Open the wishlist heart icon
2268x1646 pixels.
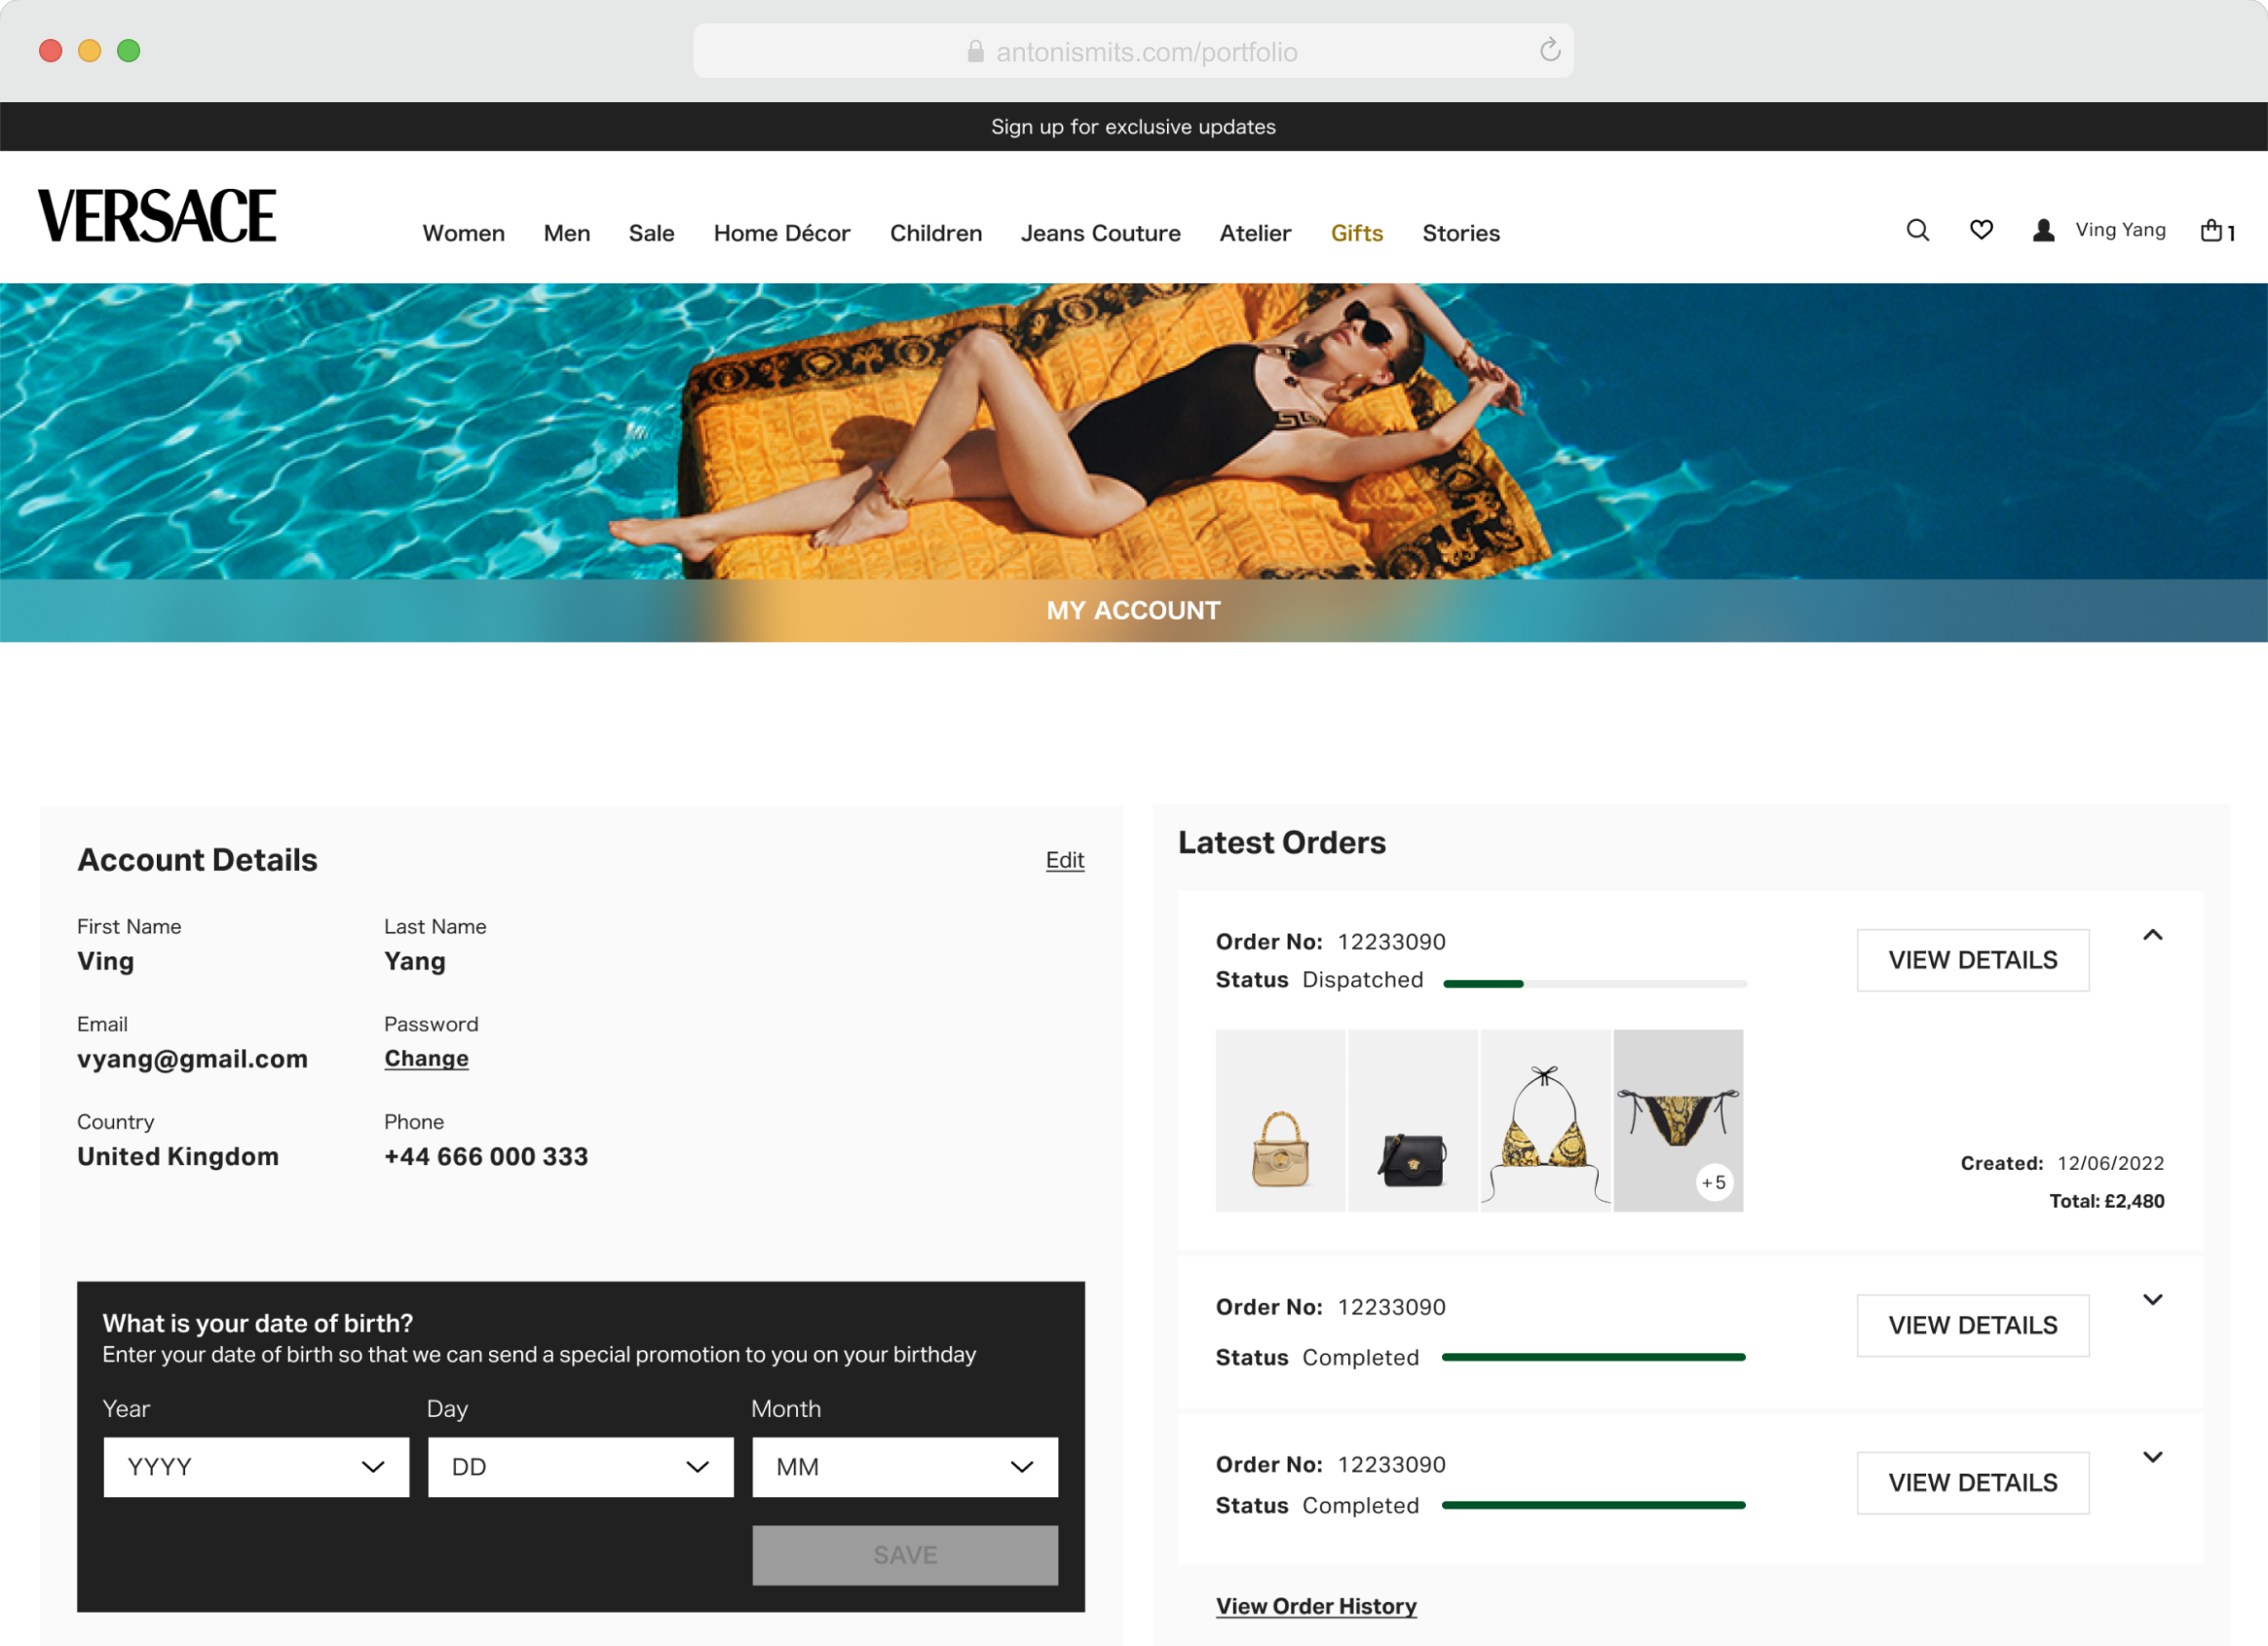[1981, 230]
